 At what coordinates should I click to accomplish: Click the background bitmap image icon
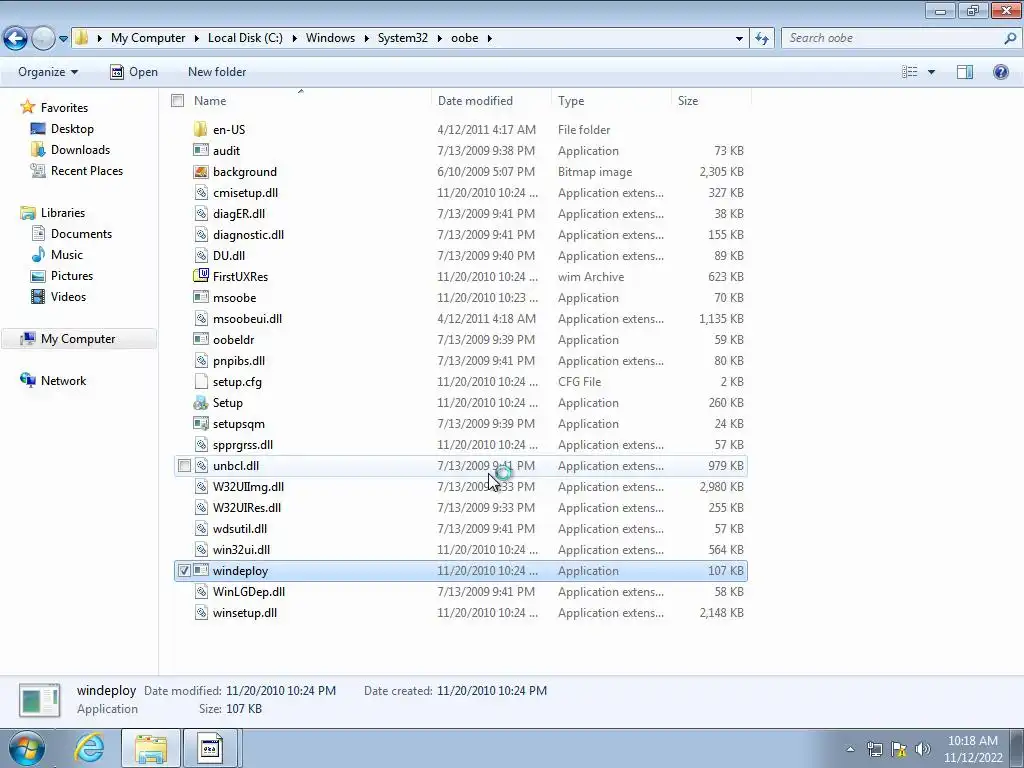tap(200, 172)
